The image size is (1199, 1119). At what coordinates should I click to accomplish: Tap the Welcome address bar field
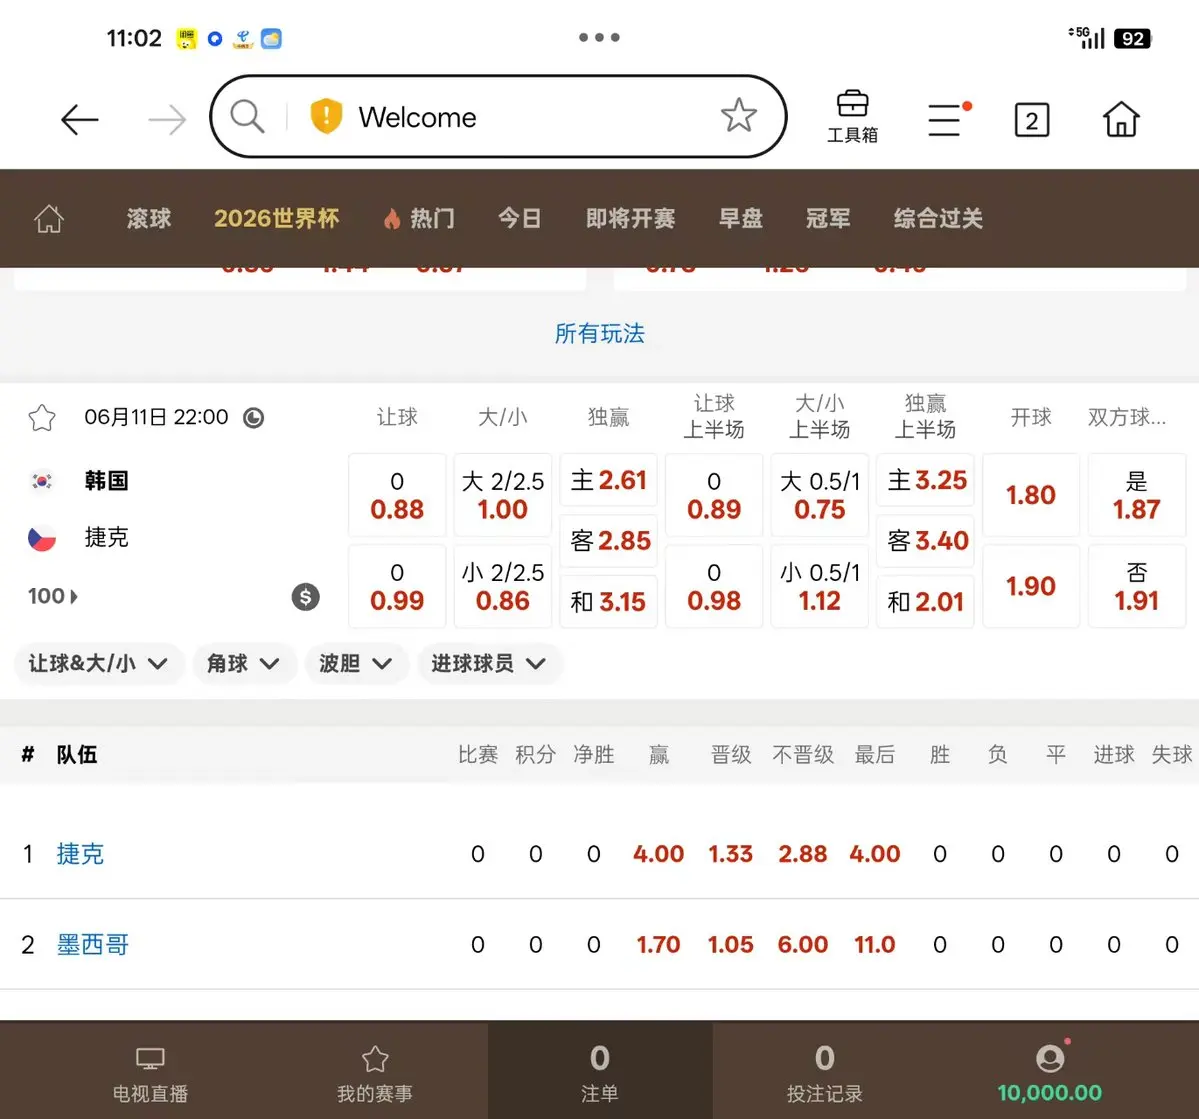(x=498, y=116)
